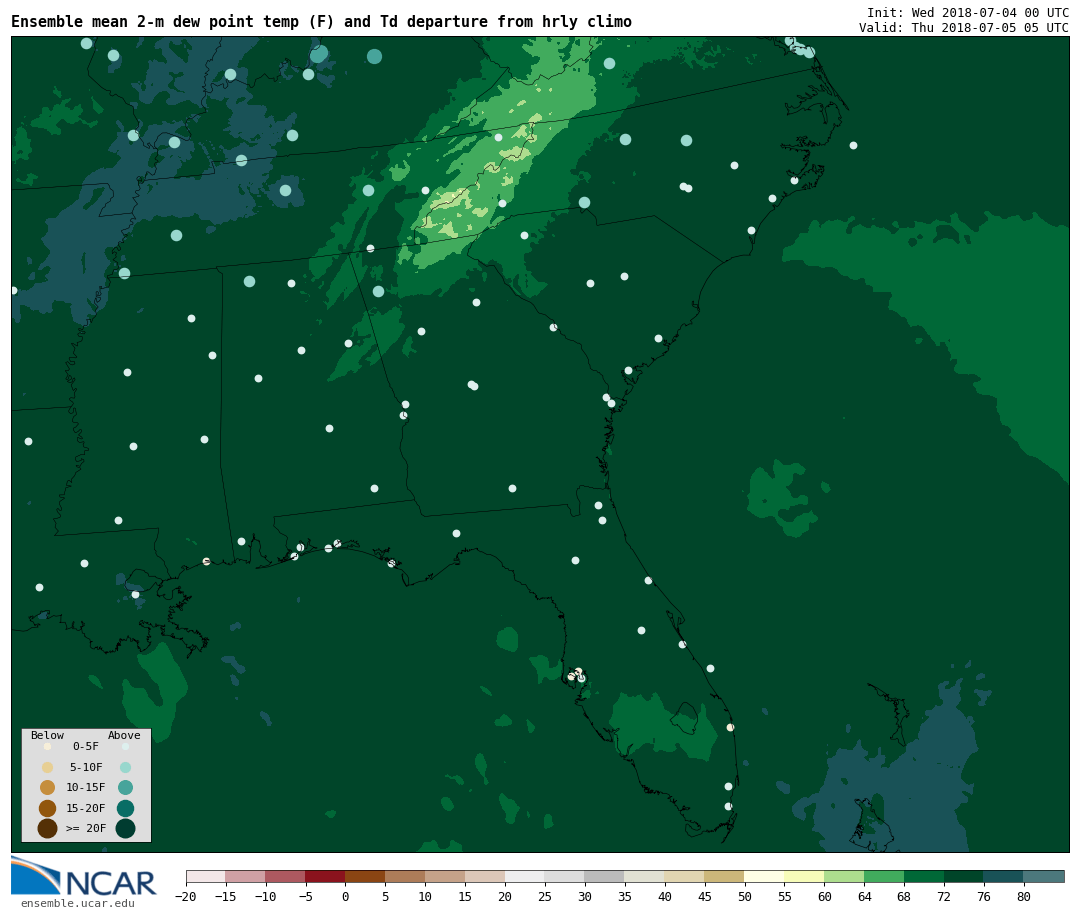The width and height of the screenshot is (1080, 915).
Task: Click the legend label '0-5F'
Action: 86,746
